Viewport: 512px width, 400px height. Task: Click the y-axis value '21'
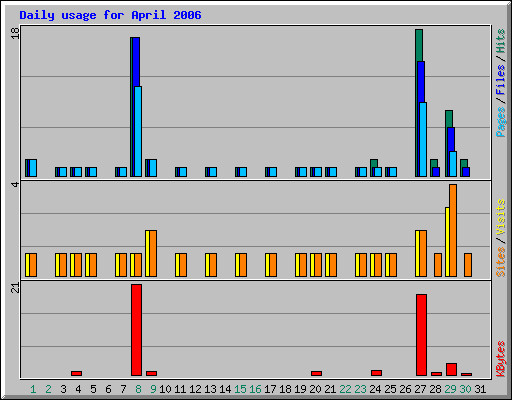pos(15,288)
